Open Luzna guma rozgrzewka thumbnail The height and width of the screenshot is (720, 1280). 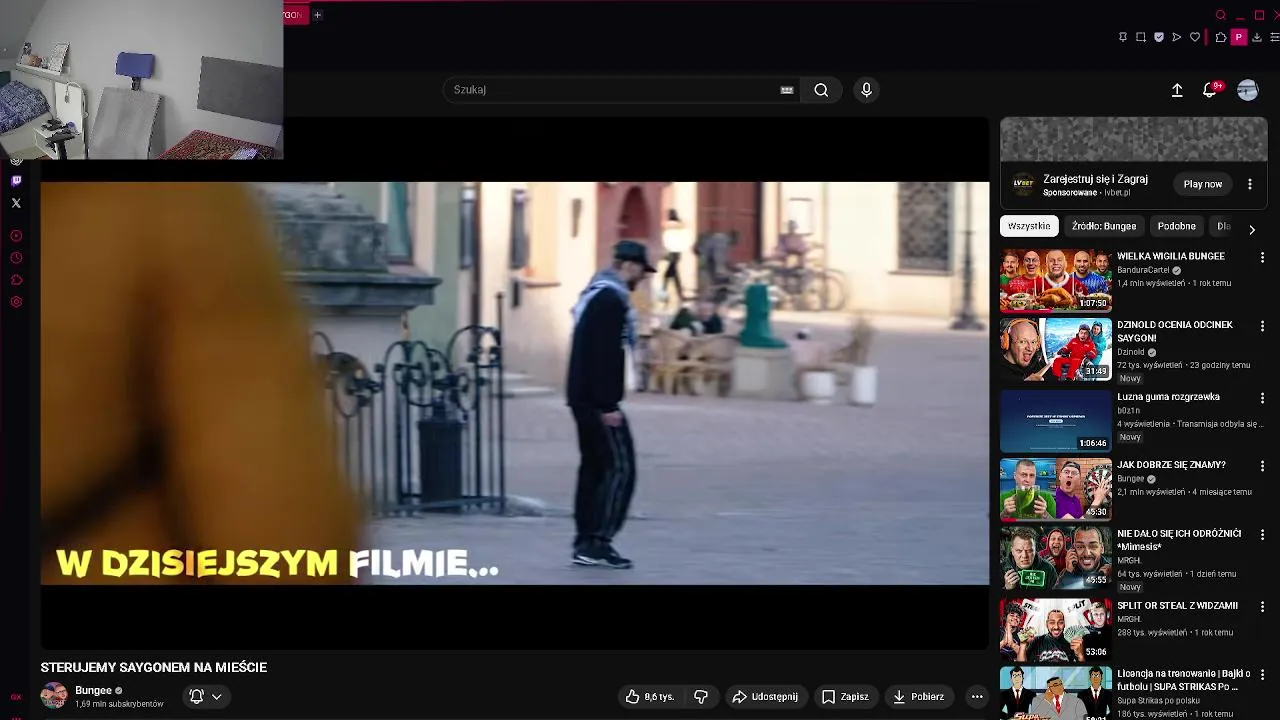(x=1056, y=421)
